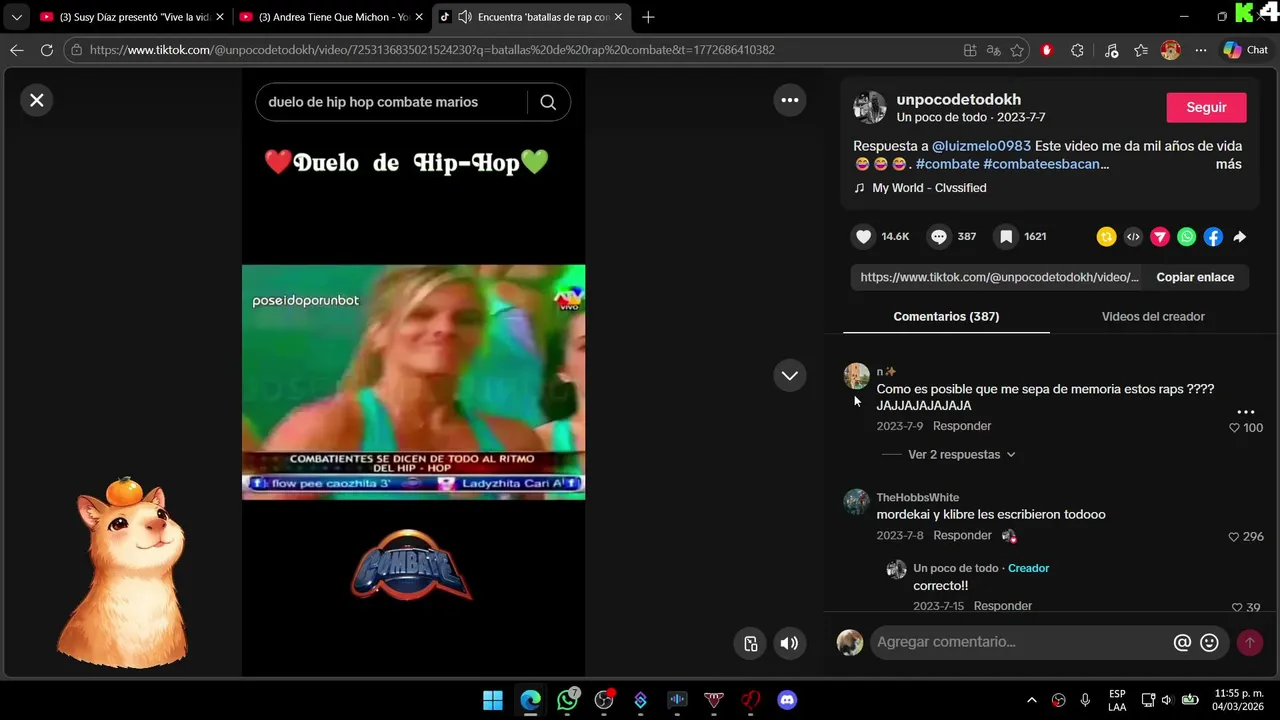This screenshot has height=720, width=1280.
Task: Click the comment bubble icon showing 387
Action: coord(939,237)
